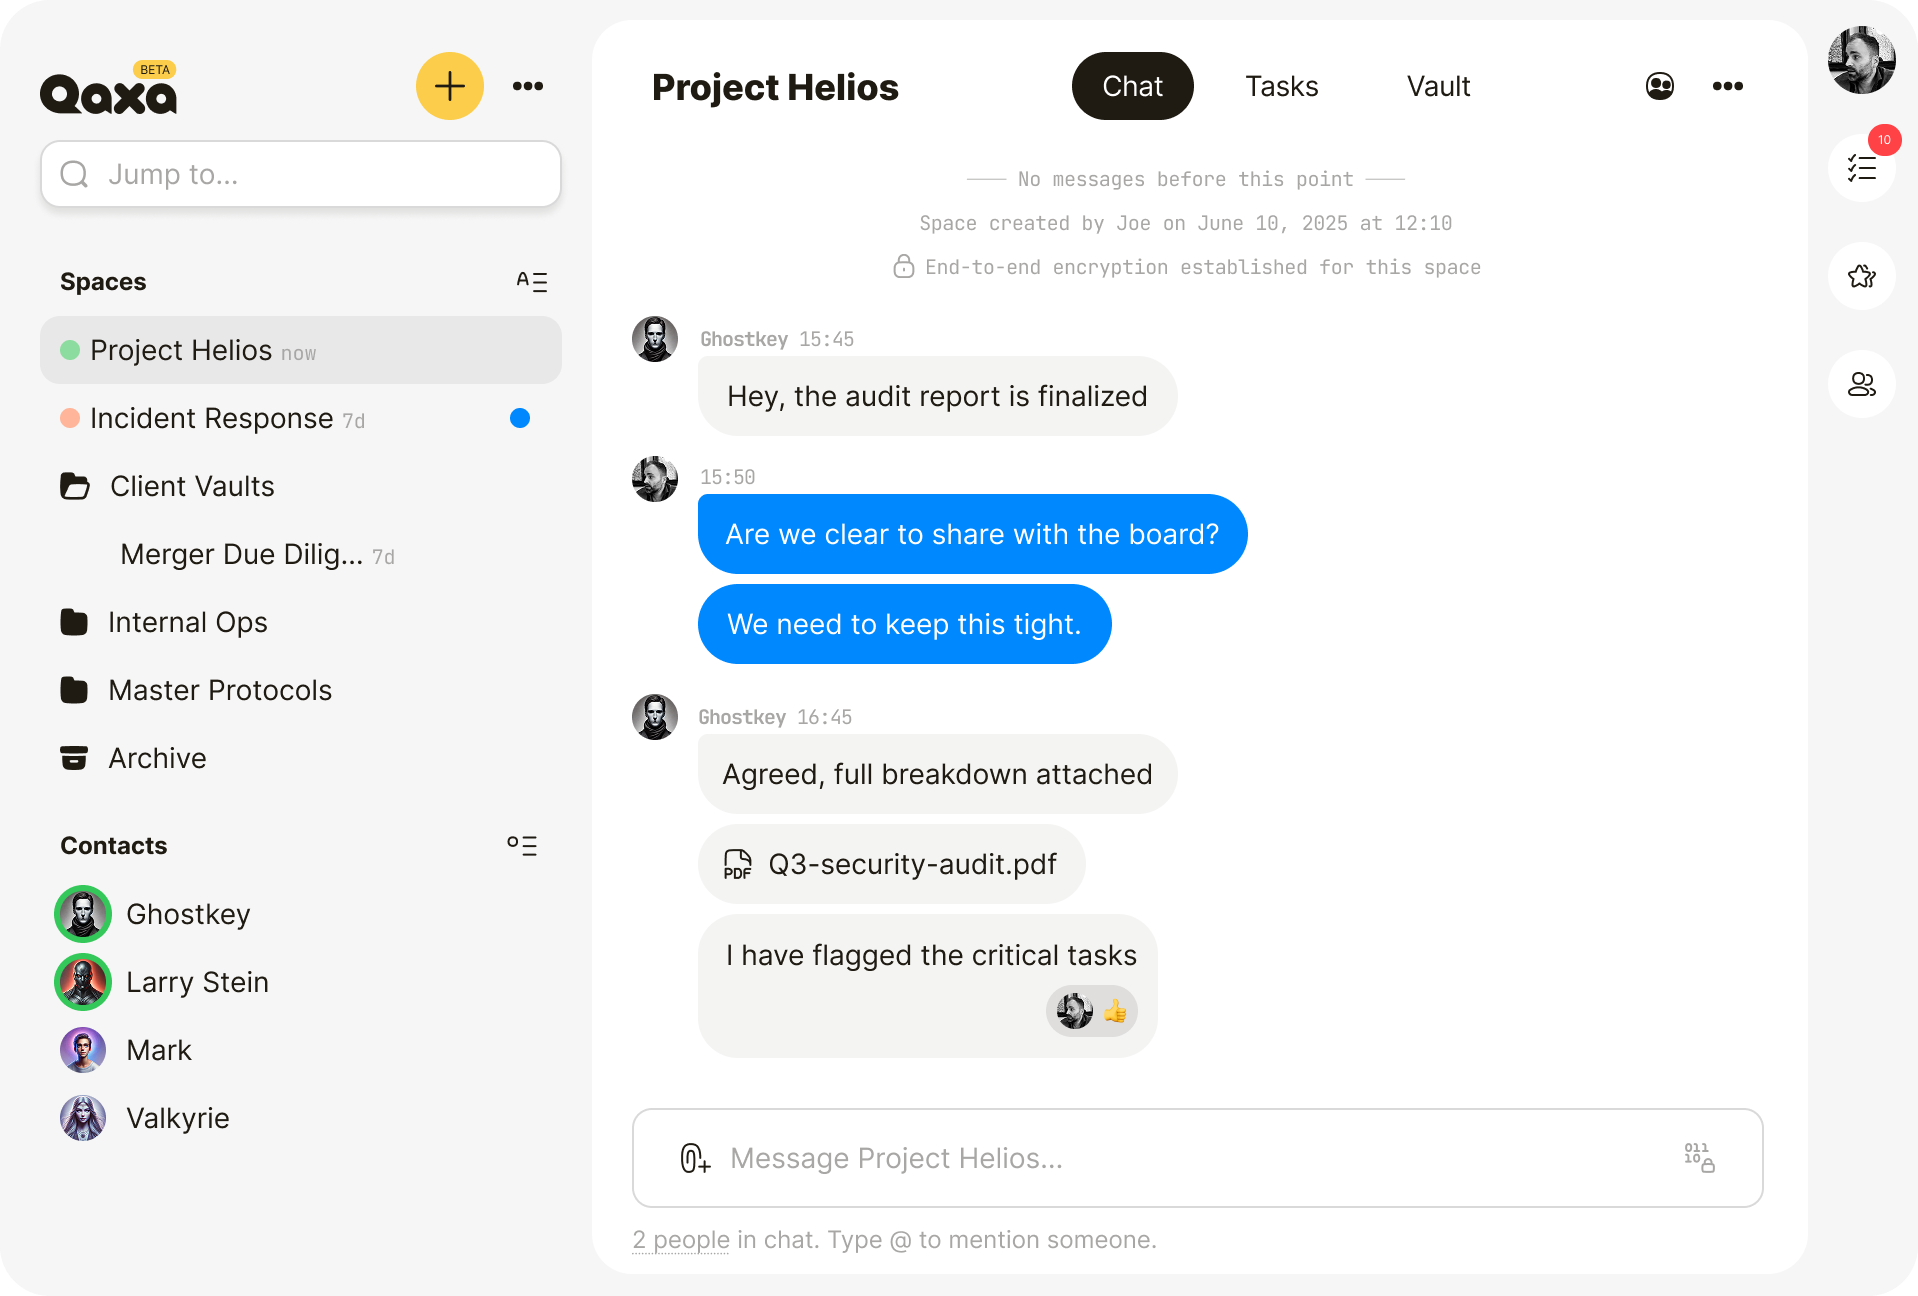Open sidebar three-dot options menu
The width and height of the screenshot is (1918, 1296).
click(x=528, y=86)
